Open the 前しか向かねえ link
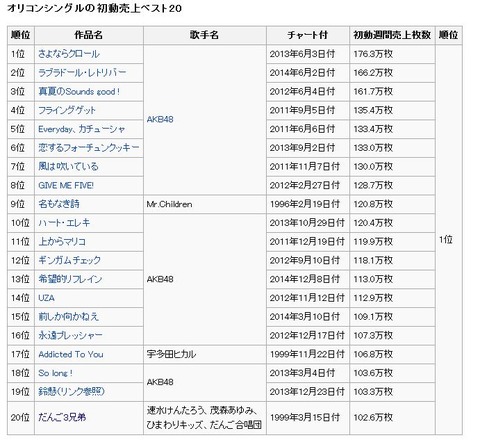 tap(69, 317)
